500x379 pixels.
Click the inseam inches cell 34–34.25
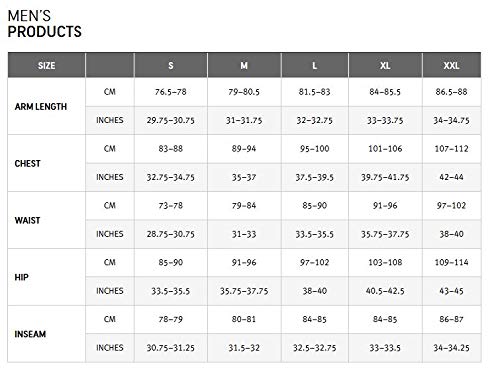(x=451, y=348)
